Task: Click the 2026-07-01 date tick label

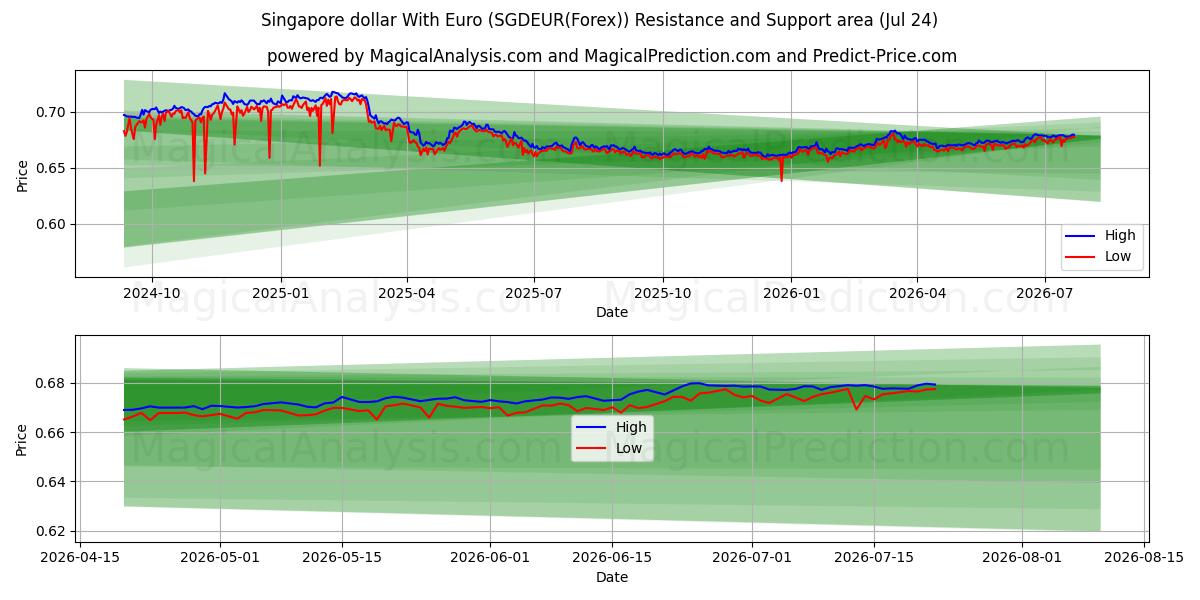Action: [752, 558]
